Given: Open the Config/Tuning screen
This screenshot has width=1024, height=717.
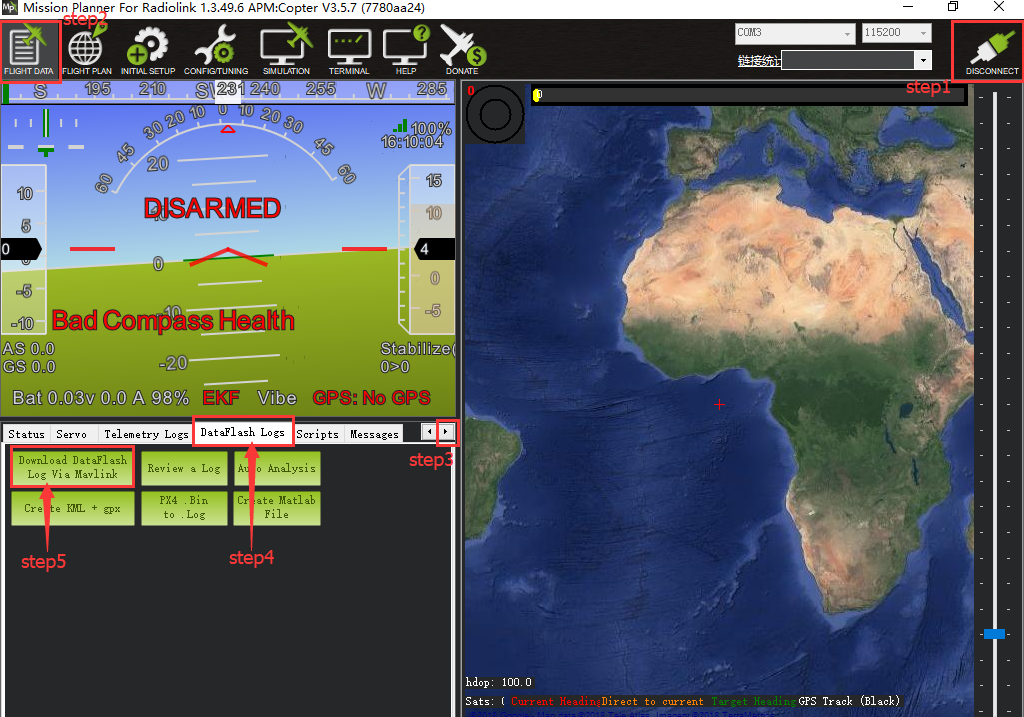Looking at the screenshot, I should point(215,50).
